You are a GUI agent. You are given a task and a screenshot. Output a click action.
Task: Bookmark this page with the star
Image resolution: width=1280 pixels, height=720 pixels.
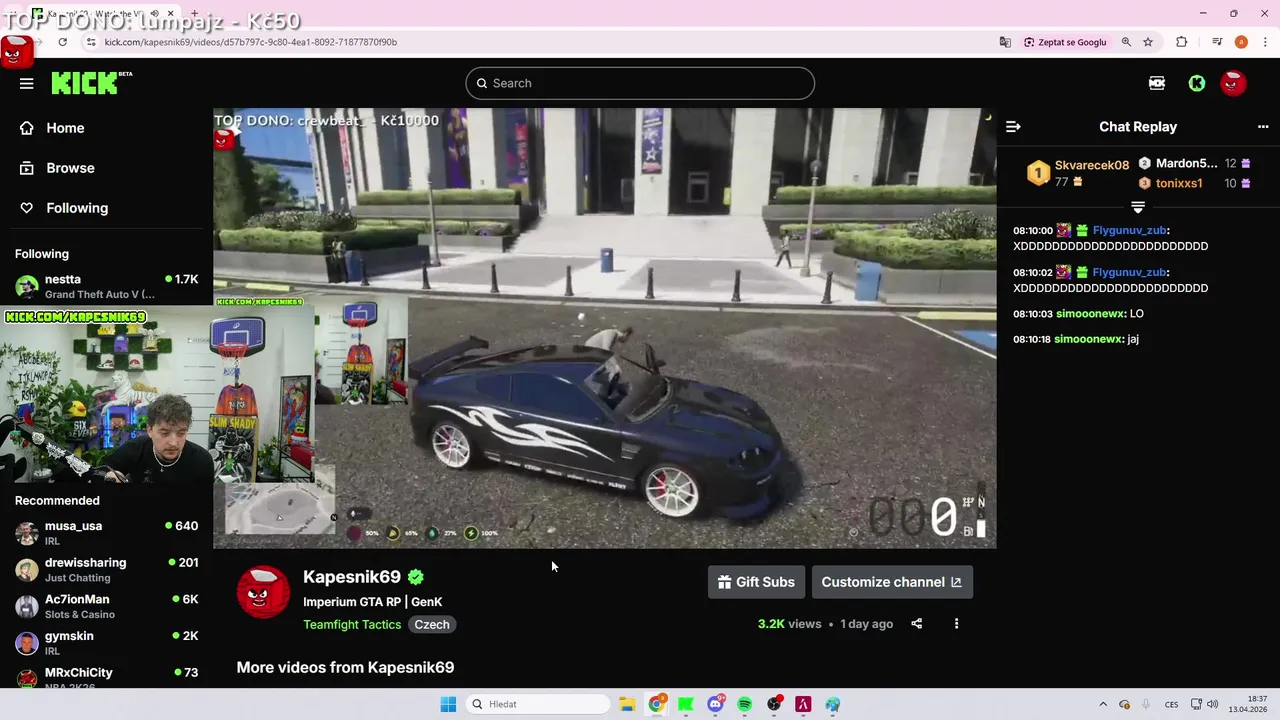(x=1148, y=42)
